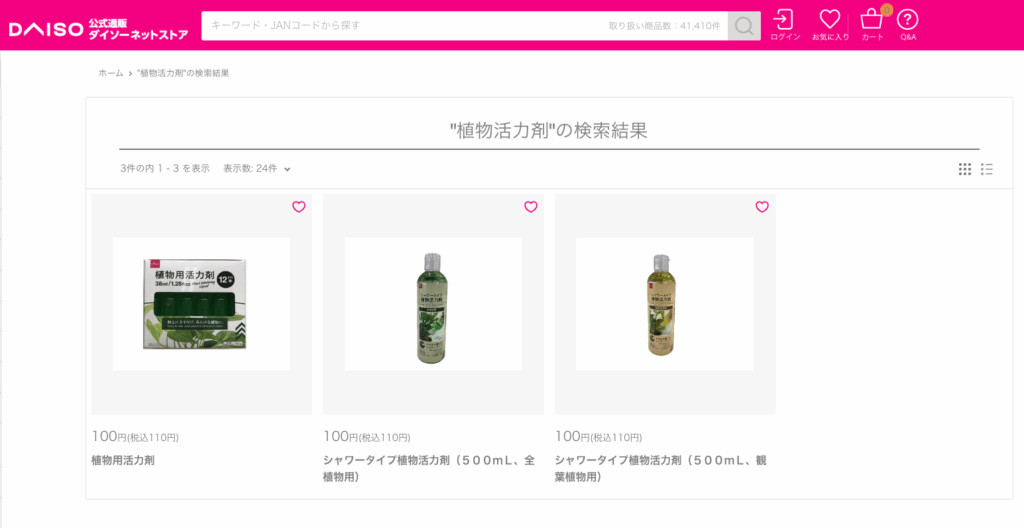Click the magnifying glass search button
Viewport: 1024px width, 528px height.
click(744, 25)
